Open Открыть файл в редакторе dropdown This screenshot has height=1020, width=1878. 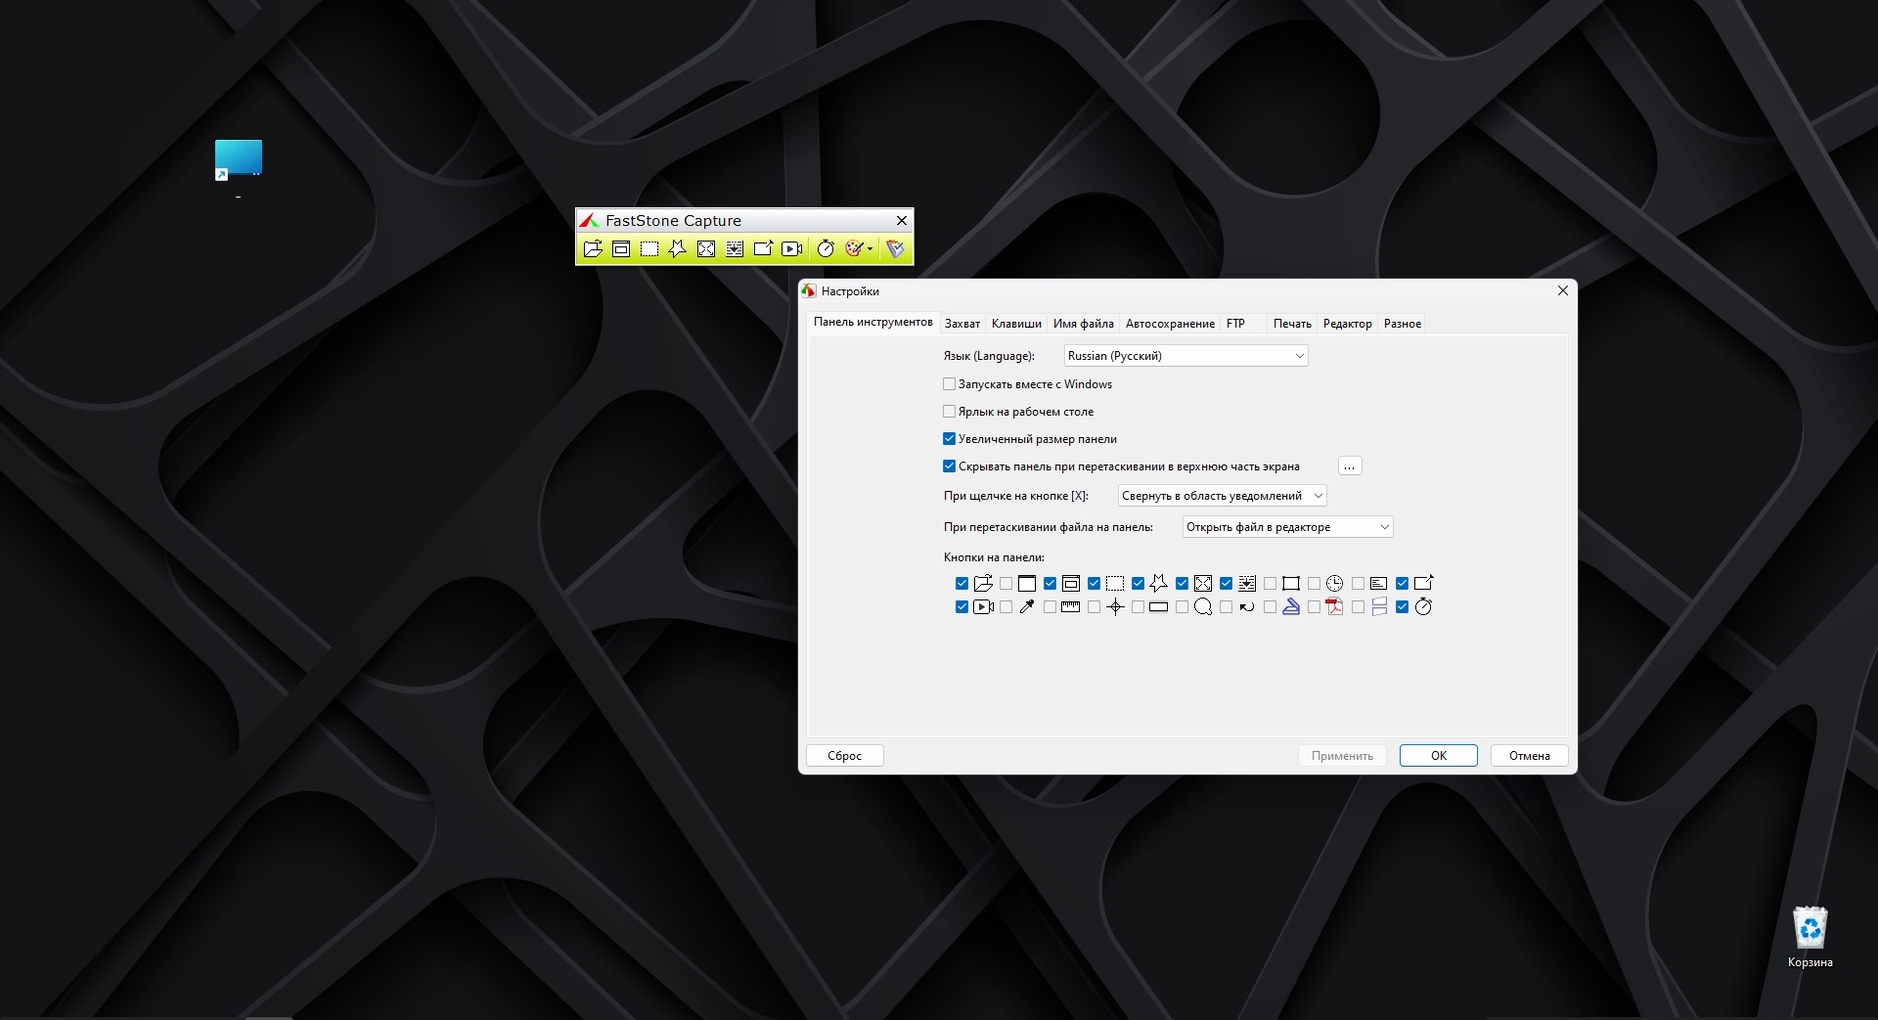(x=1288, y=527)
